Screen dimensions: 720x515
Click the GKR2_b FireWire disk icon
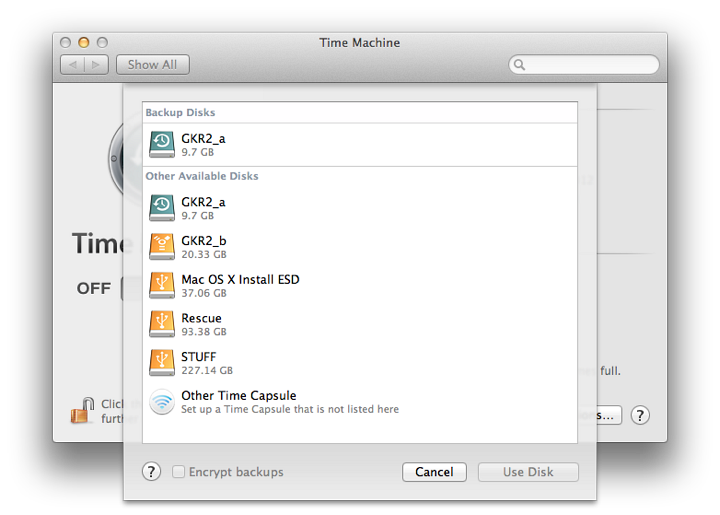coord(162,246)
